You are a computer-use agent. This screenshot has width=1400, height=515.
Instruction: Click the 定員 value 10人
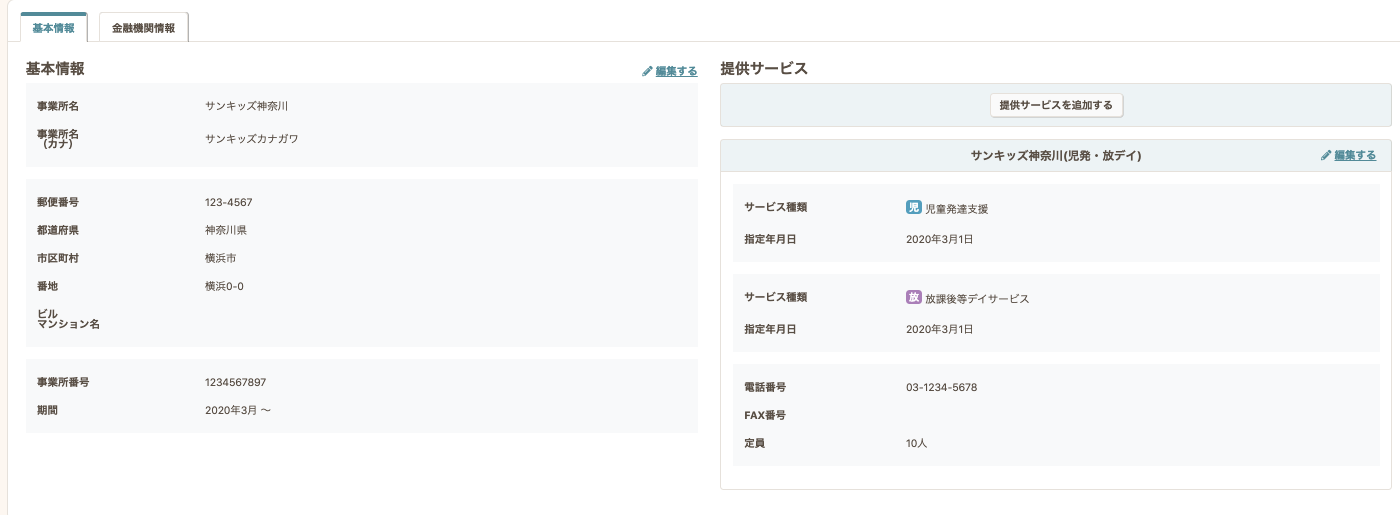click(916, 443)
